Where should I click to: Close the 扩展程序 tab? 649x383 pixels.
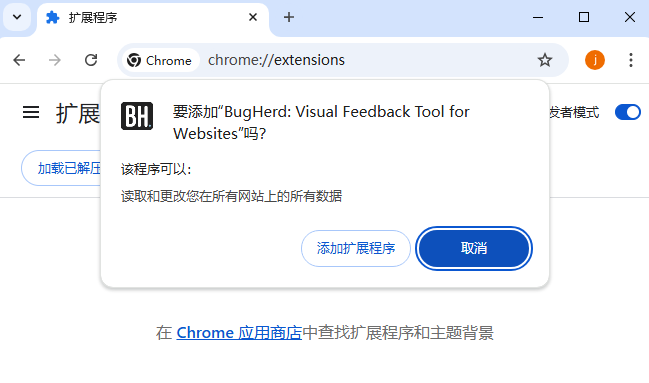pos(253,17)
